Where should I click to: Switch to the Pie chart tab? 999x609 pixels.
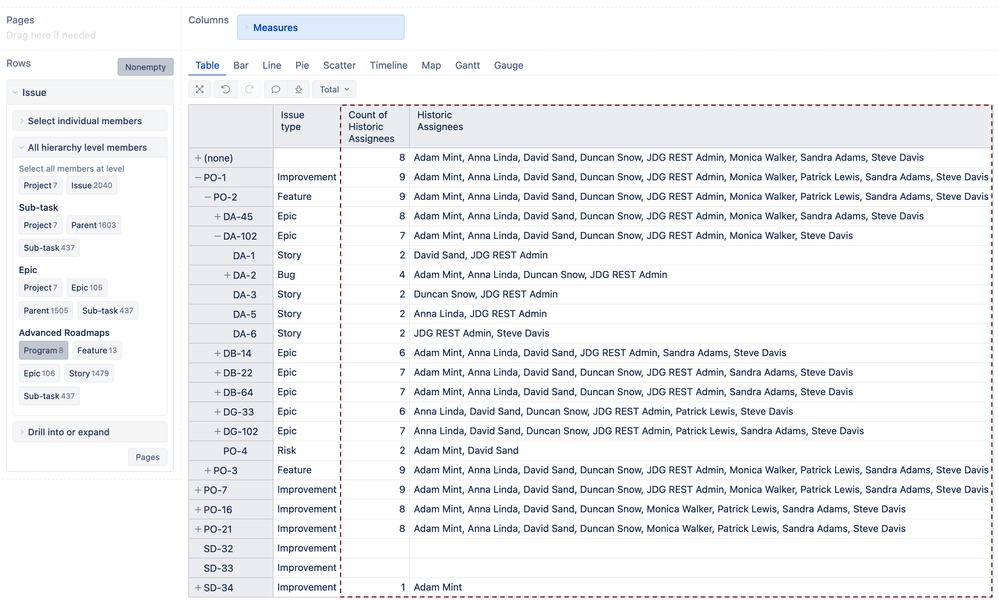point(302,65)
